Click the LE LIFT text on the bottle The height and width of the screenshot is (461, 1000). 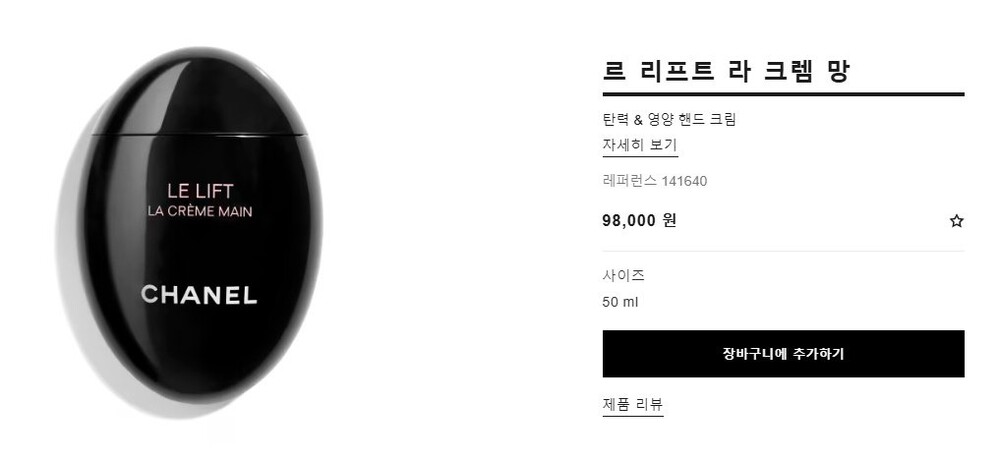pyautogui.click(x=199, y=190)
